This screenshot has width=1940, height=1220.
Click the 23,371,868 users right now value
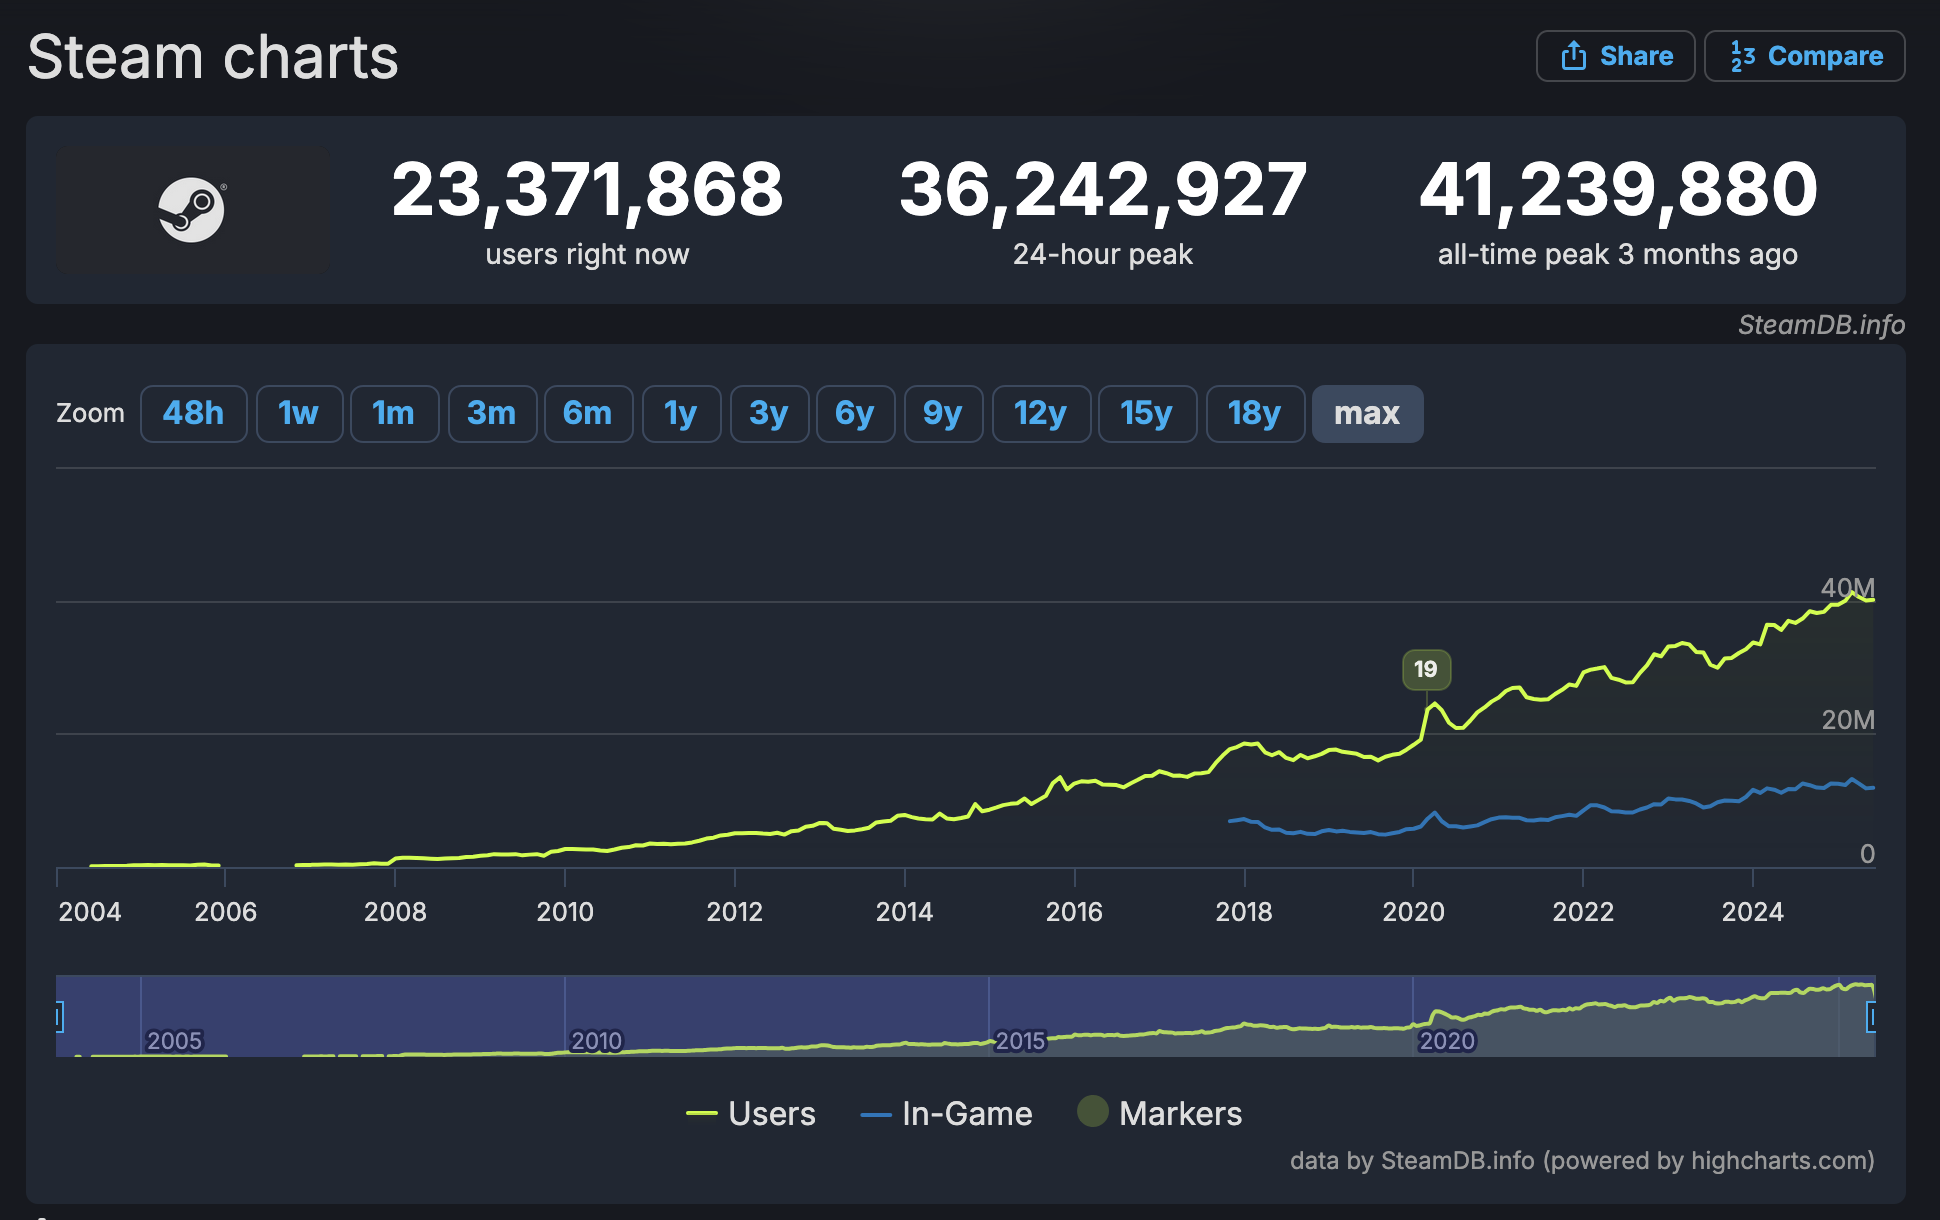(587, 189)
